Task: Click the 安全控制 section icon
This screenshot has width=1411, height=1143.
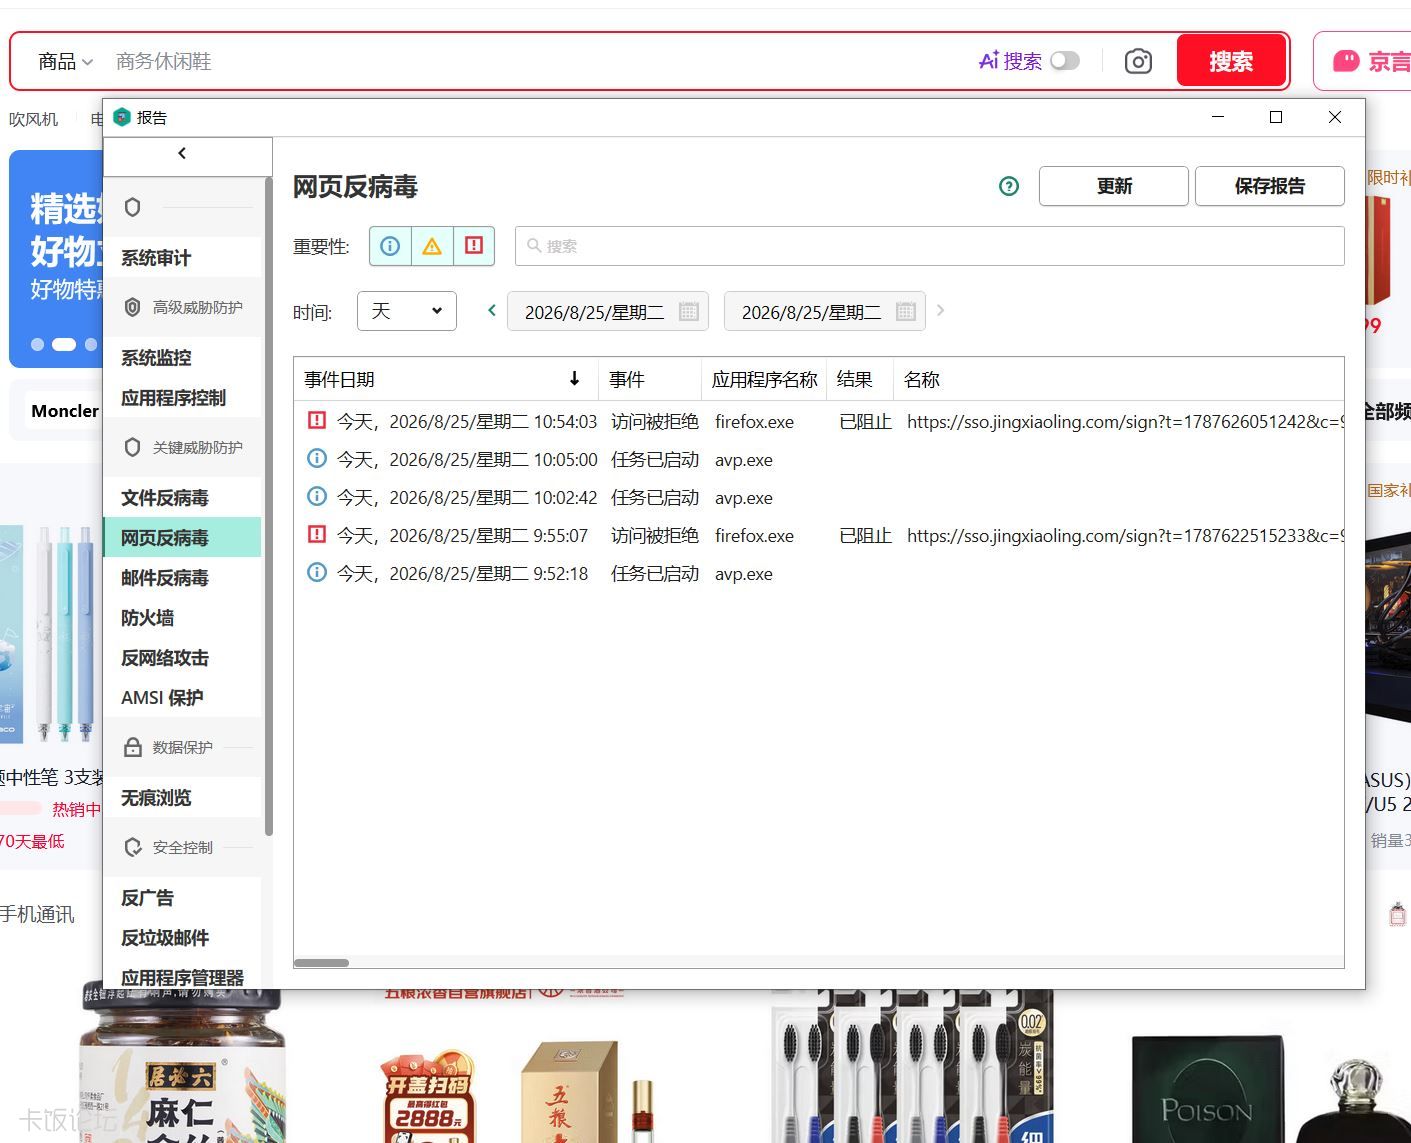Action: (x=132, y=847)
